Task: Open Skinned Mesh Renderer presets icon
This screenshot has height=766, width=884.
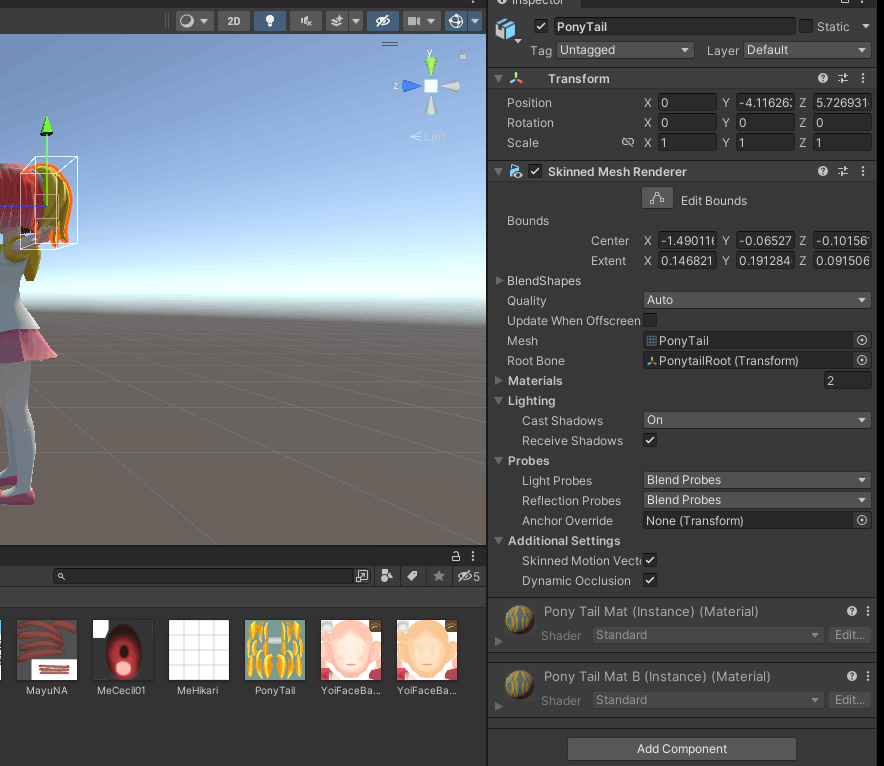Action: coord(843,171)
